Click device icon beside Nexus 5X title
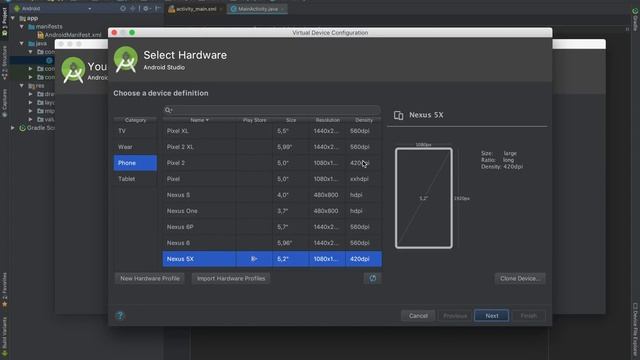This screenshot has width=640, height=360. click(x=398, y=115)
